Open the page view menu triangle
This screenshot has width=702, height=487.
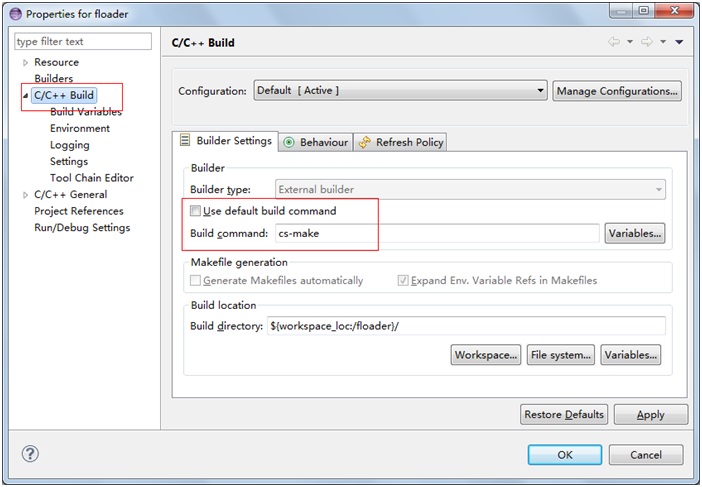(x=679, y=42)
